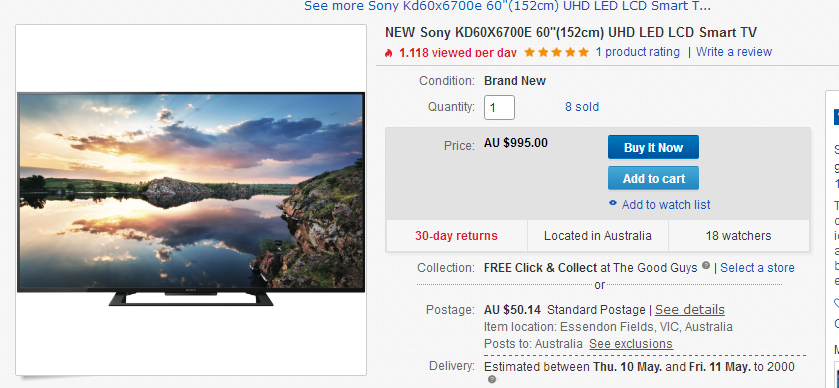Open See details for postage

[690, 310]
